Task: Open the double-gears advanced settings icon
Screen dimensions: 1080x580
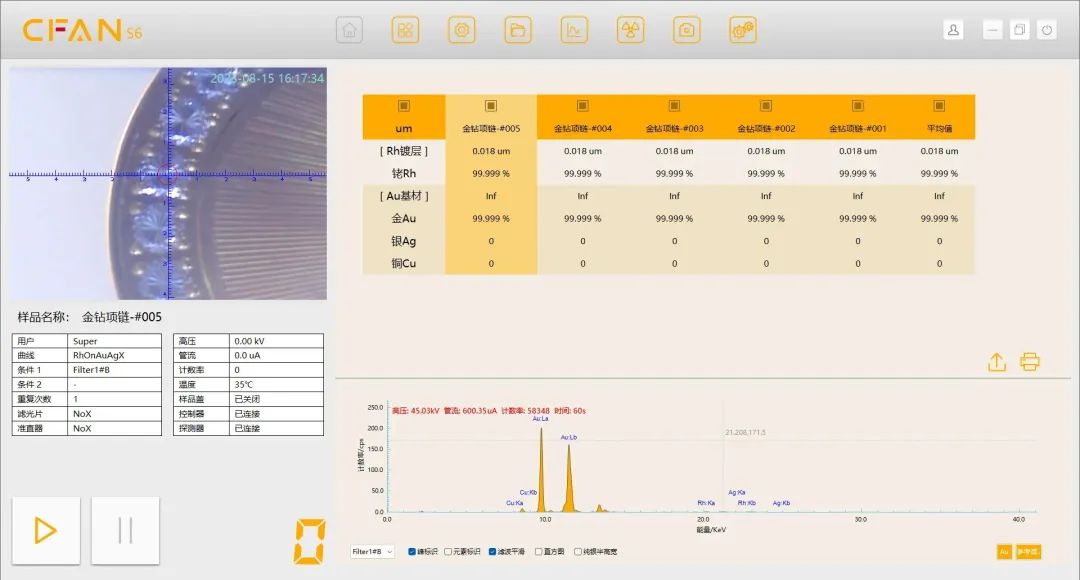Action: 742,30
